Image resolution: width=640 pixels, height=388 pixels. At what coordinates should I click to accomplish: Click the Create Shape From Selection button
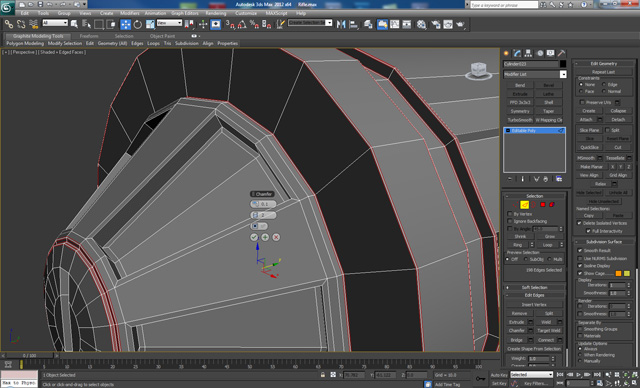click(x=534, y=349)
